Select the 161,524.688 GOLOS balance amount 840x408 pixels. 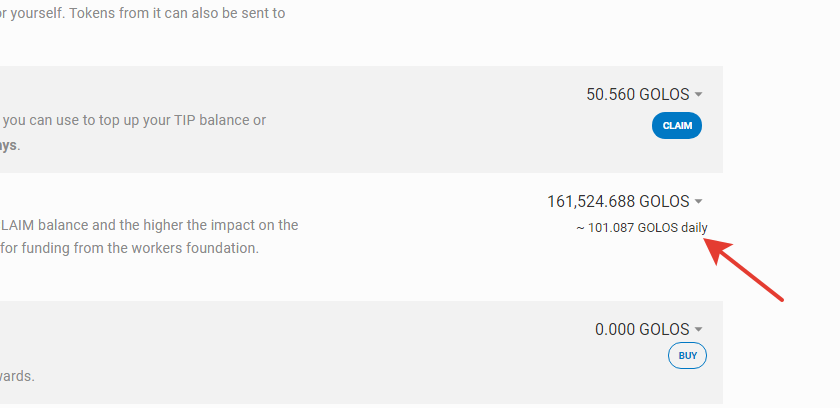point(618,201)
